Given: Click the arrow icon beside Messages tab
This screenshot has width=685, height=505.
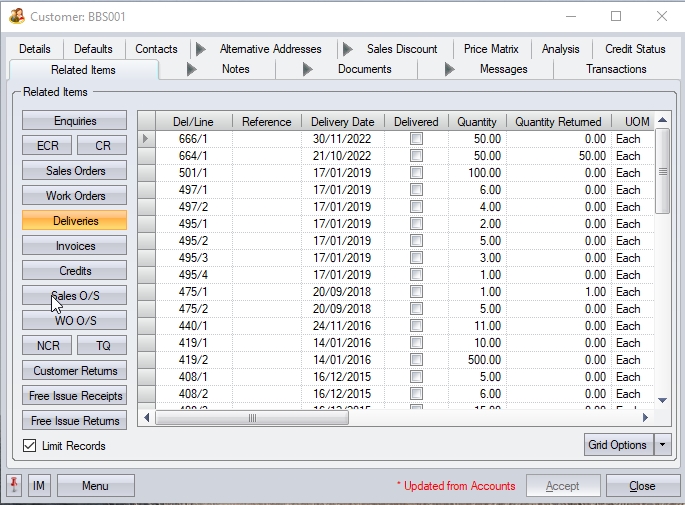Looking at the screenshot, I should click(450, 69).
